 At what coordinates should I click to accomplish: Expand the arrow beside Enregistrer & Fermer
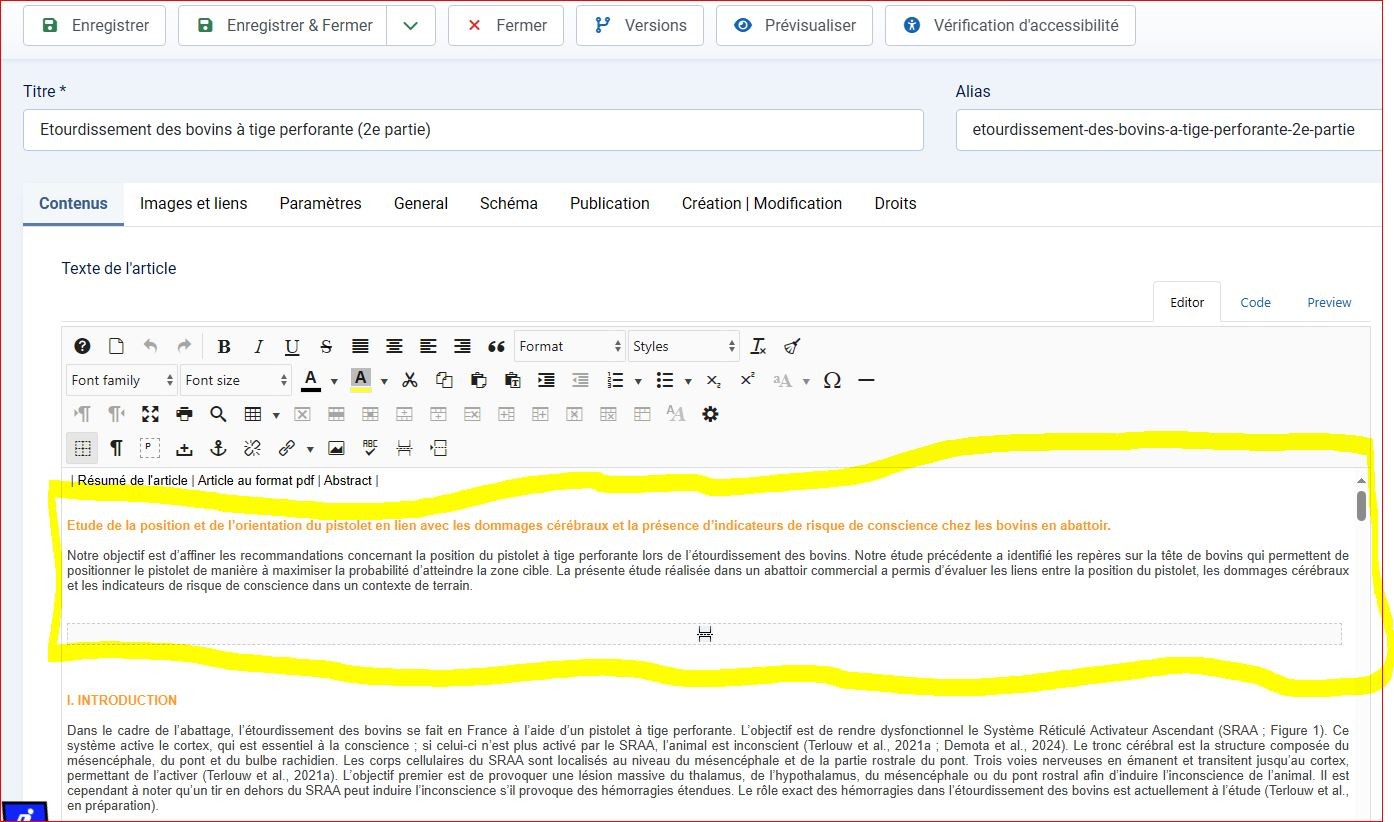coord(411,26)
